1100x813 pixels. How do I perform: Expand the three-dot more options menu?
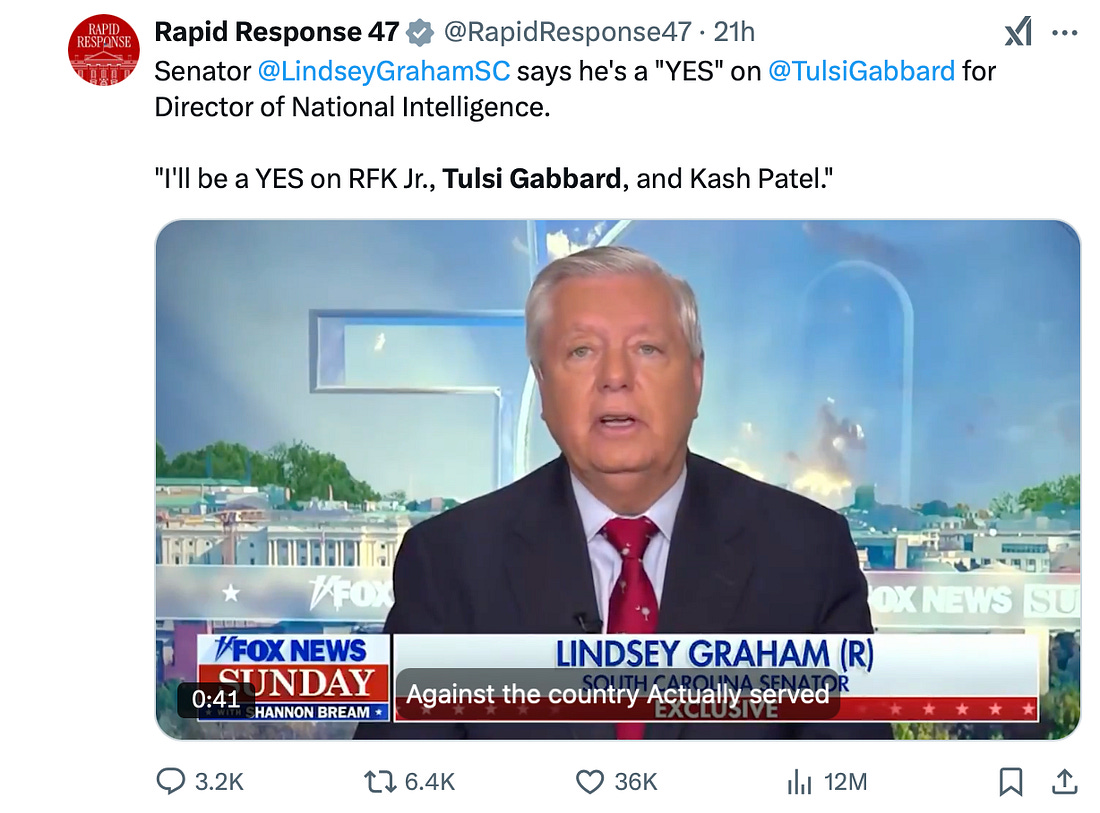1065,33
